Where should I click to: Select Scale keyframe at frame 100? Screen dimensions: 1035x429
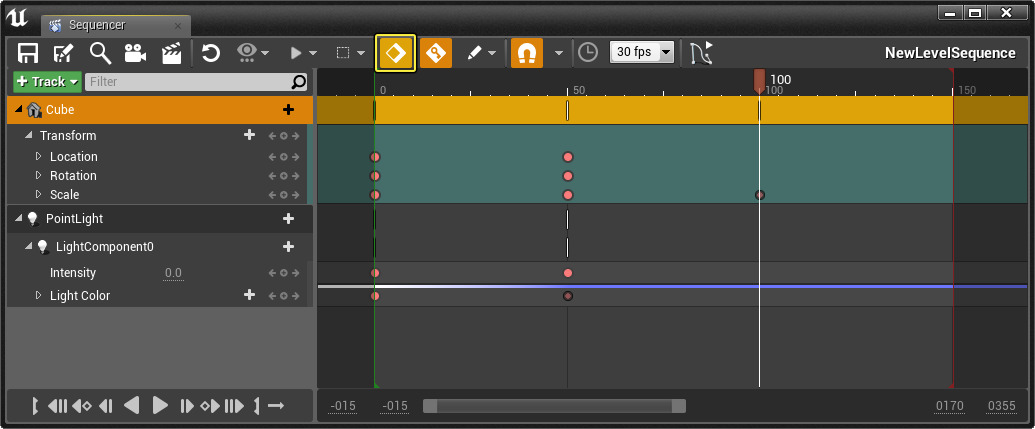[760, 195]
